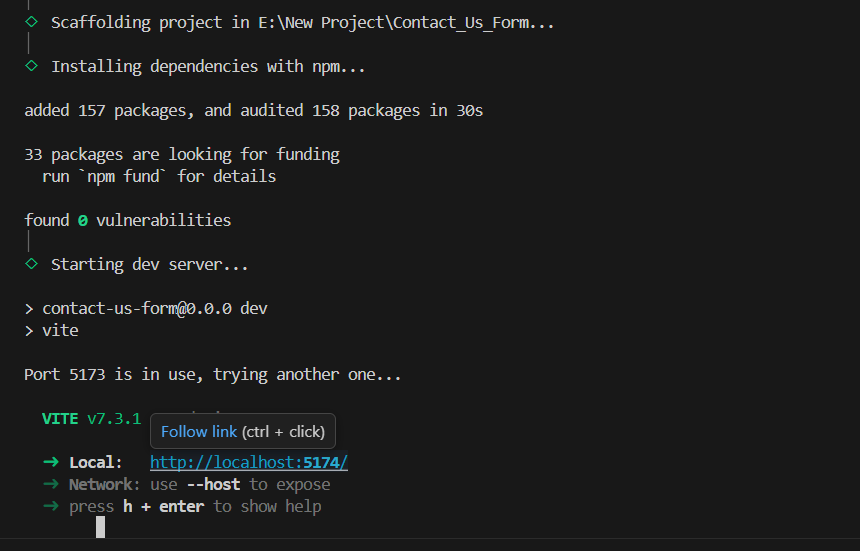Click the contact-us-form@0.0.0.0 dev line
The image size is (860, 551).
tap(154, 308)
